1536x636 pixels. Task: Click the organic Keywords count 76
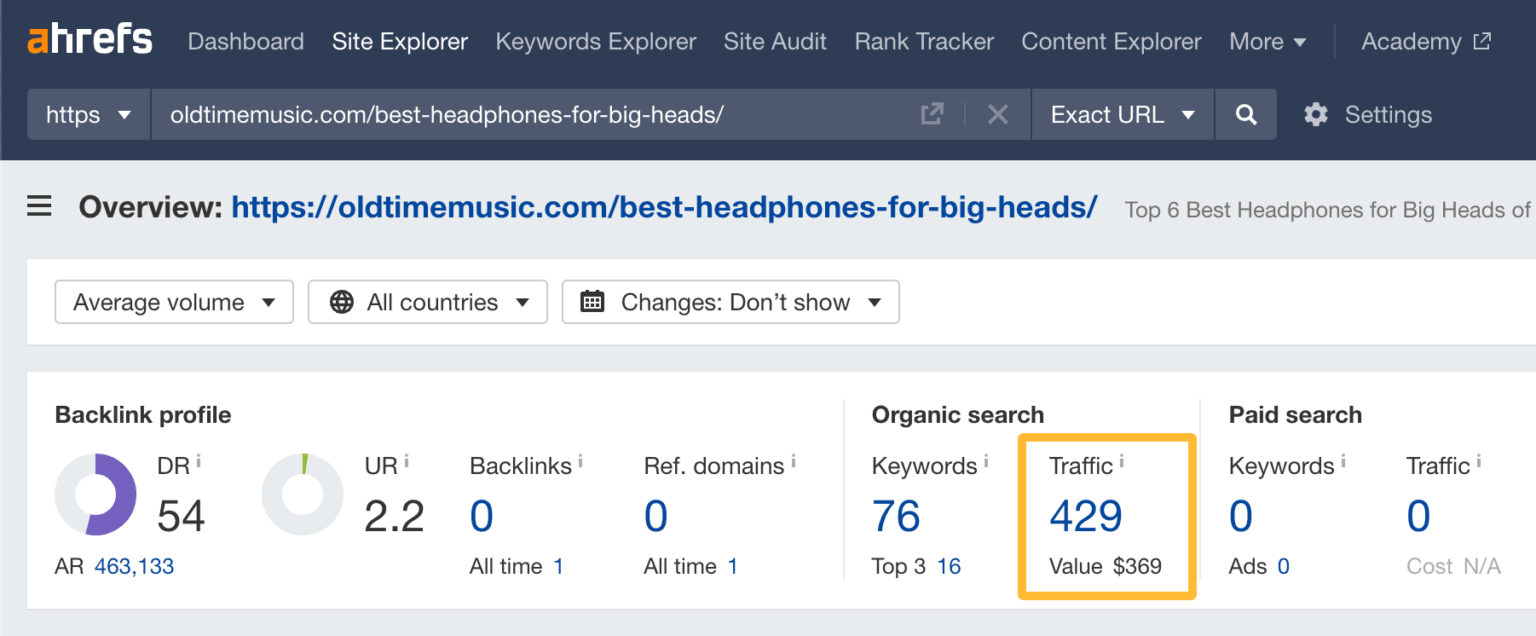[x=896, y=517]
